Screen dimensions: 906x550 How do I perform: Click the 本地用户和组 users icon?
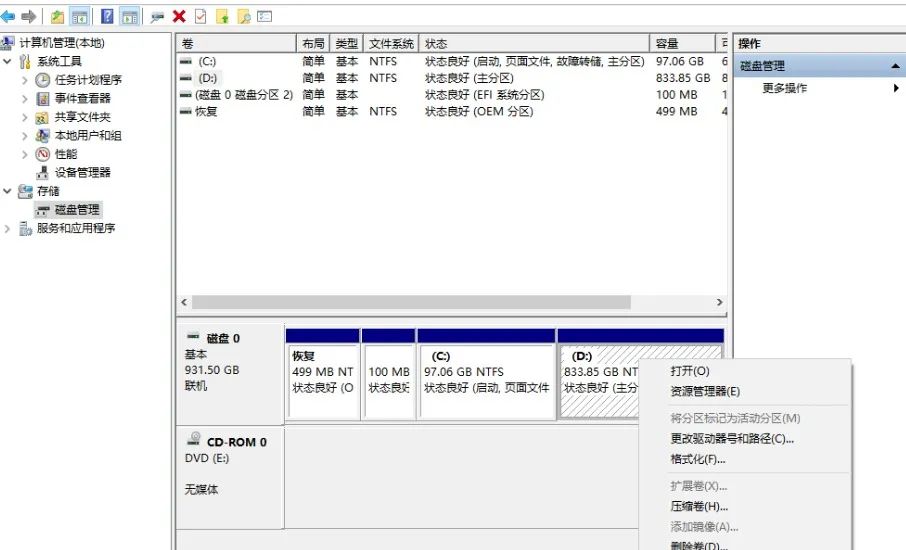coord(42,136)
